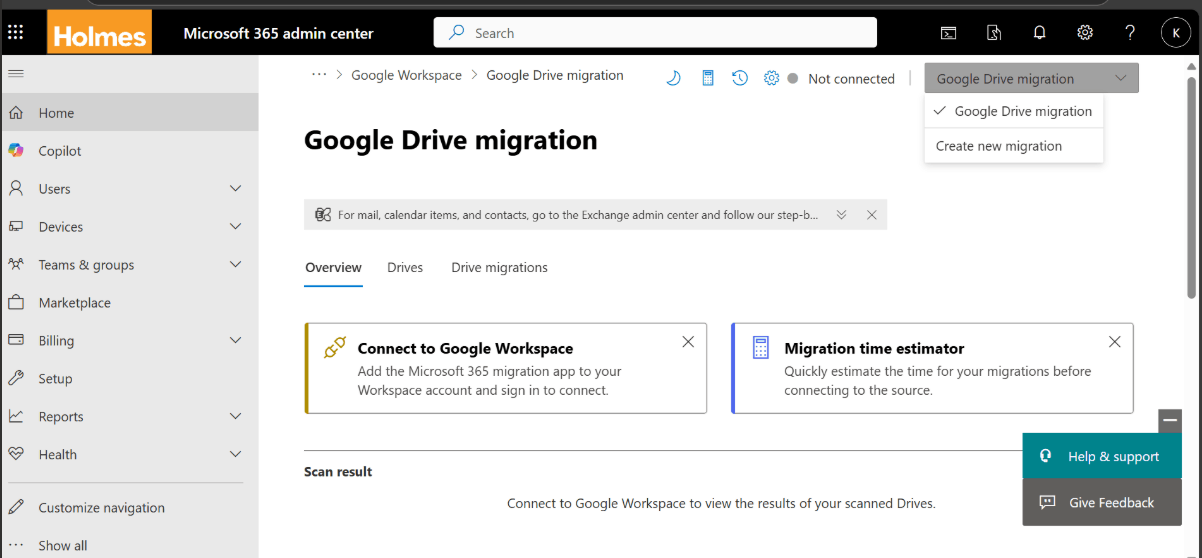The width and height of the screenshot is (1202, 558).
Task: Click Microsoft 365 admin center title
Action: tap(278, 33)
